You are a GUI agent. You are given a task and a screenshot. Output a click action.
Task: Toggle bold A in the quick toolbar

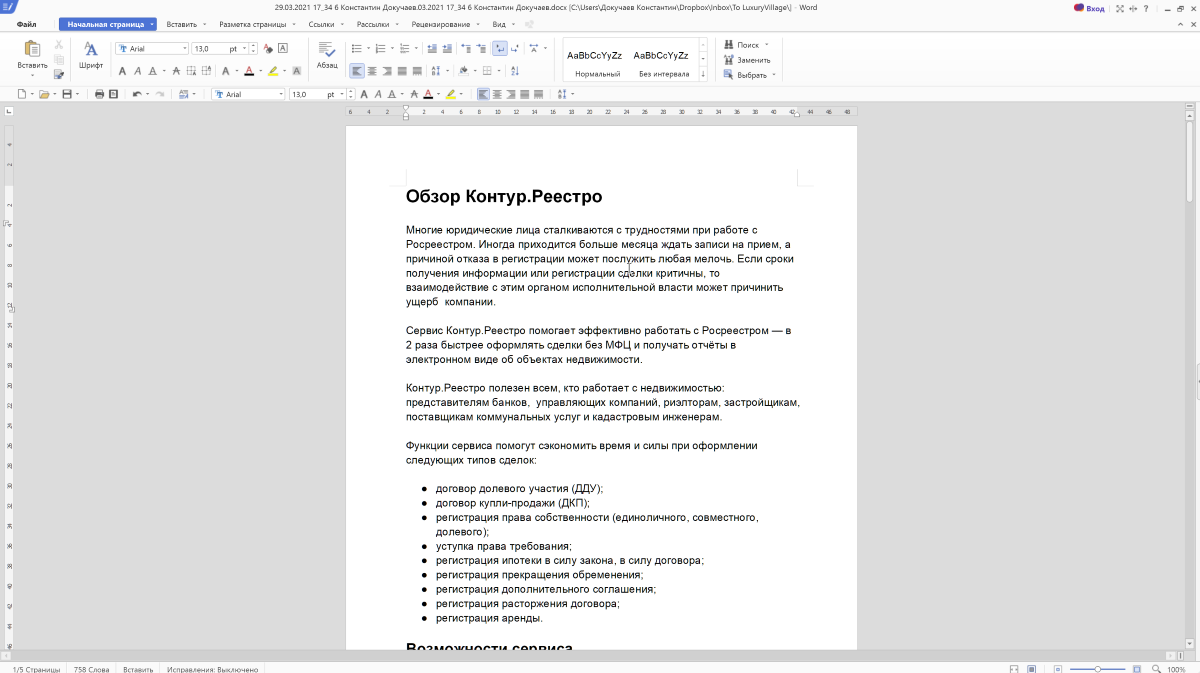click(x=364, y=94)
